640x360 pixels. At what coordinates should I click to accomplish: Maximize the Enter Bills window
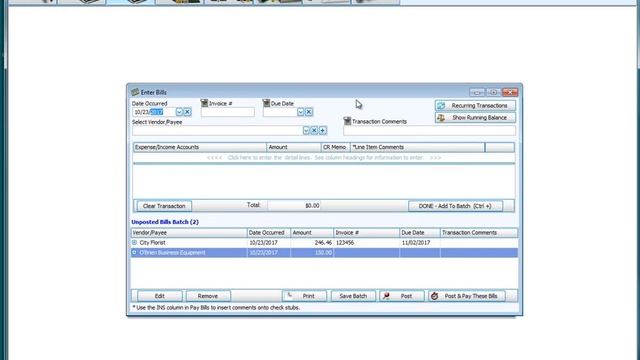click(493, 92)
